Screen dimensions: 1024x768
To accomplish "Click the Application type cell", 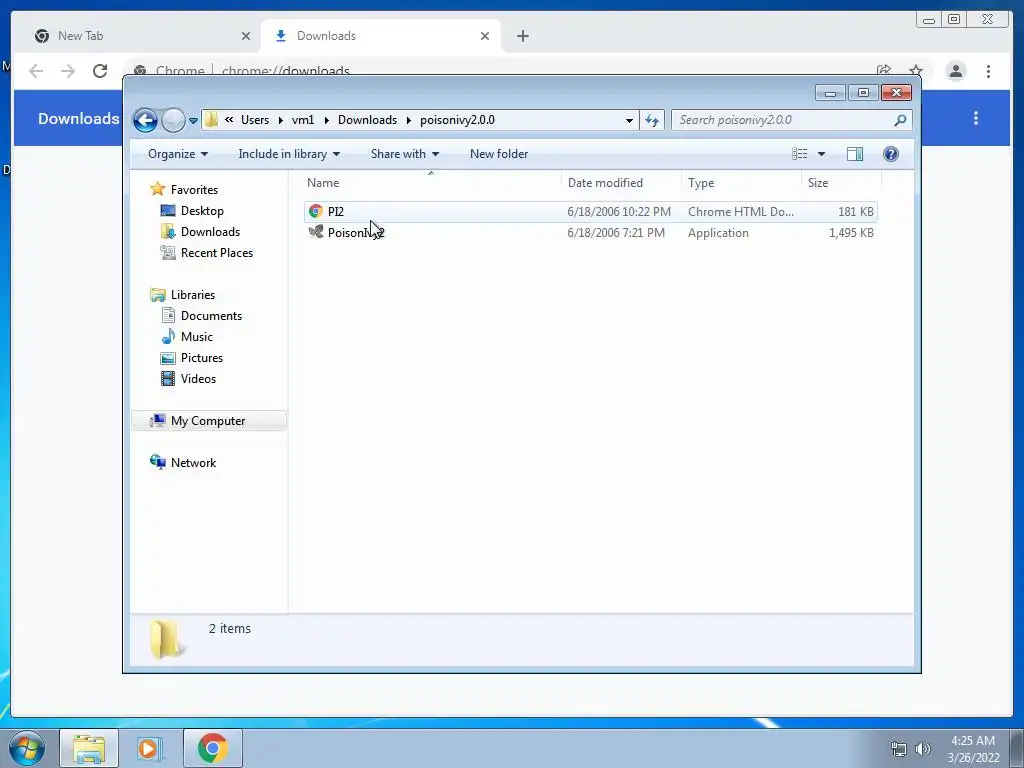I will click(718, 232).
